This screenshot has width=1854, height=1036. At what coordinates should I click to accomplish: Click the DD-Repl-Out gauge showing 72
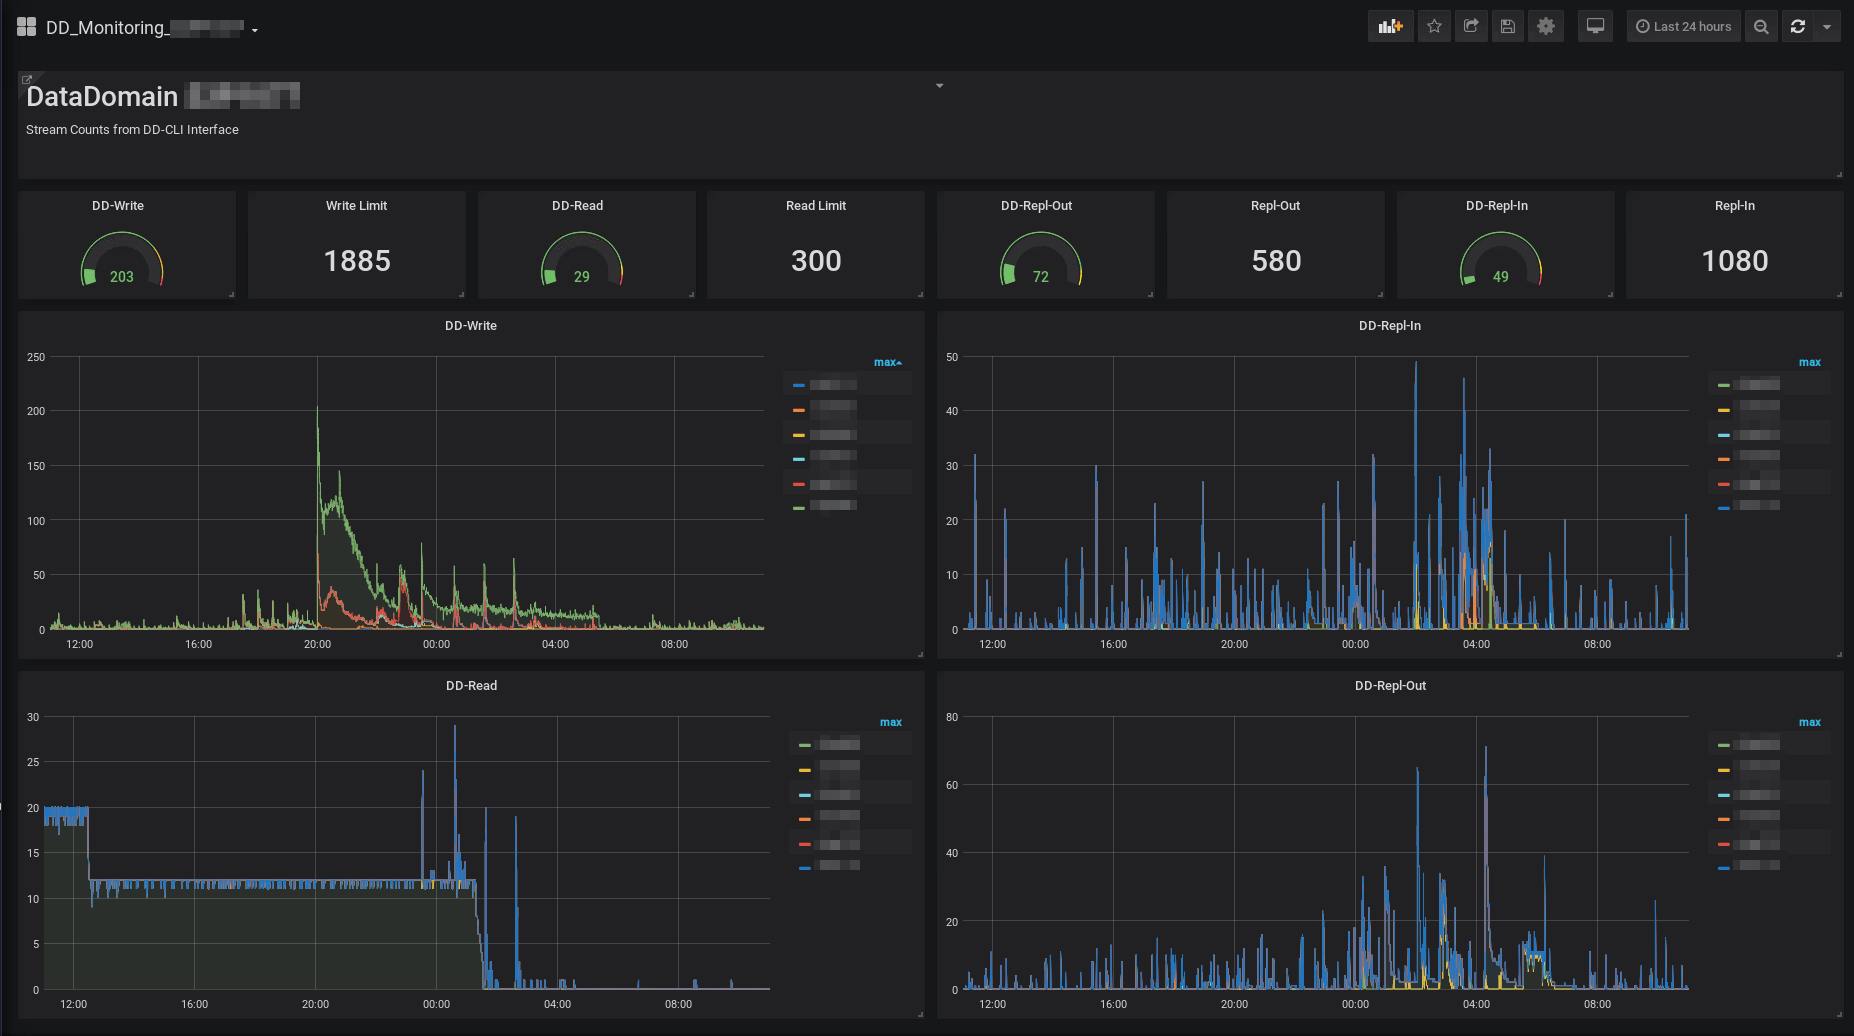[1041, 260]
